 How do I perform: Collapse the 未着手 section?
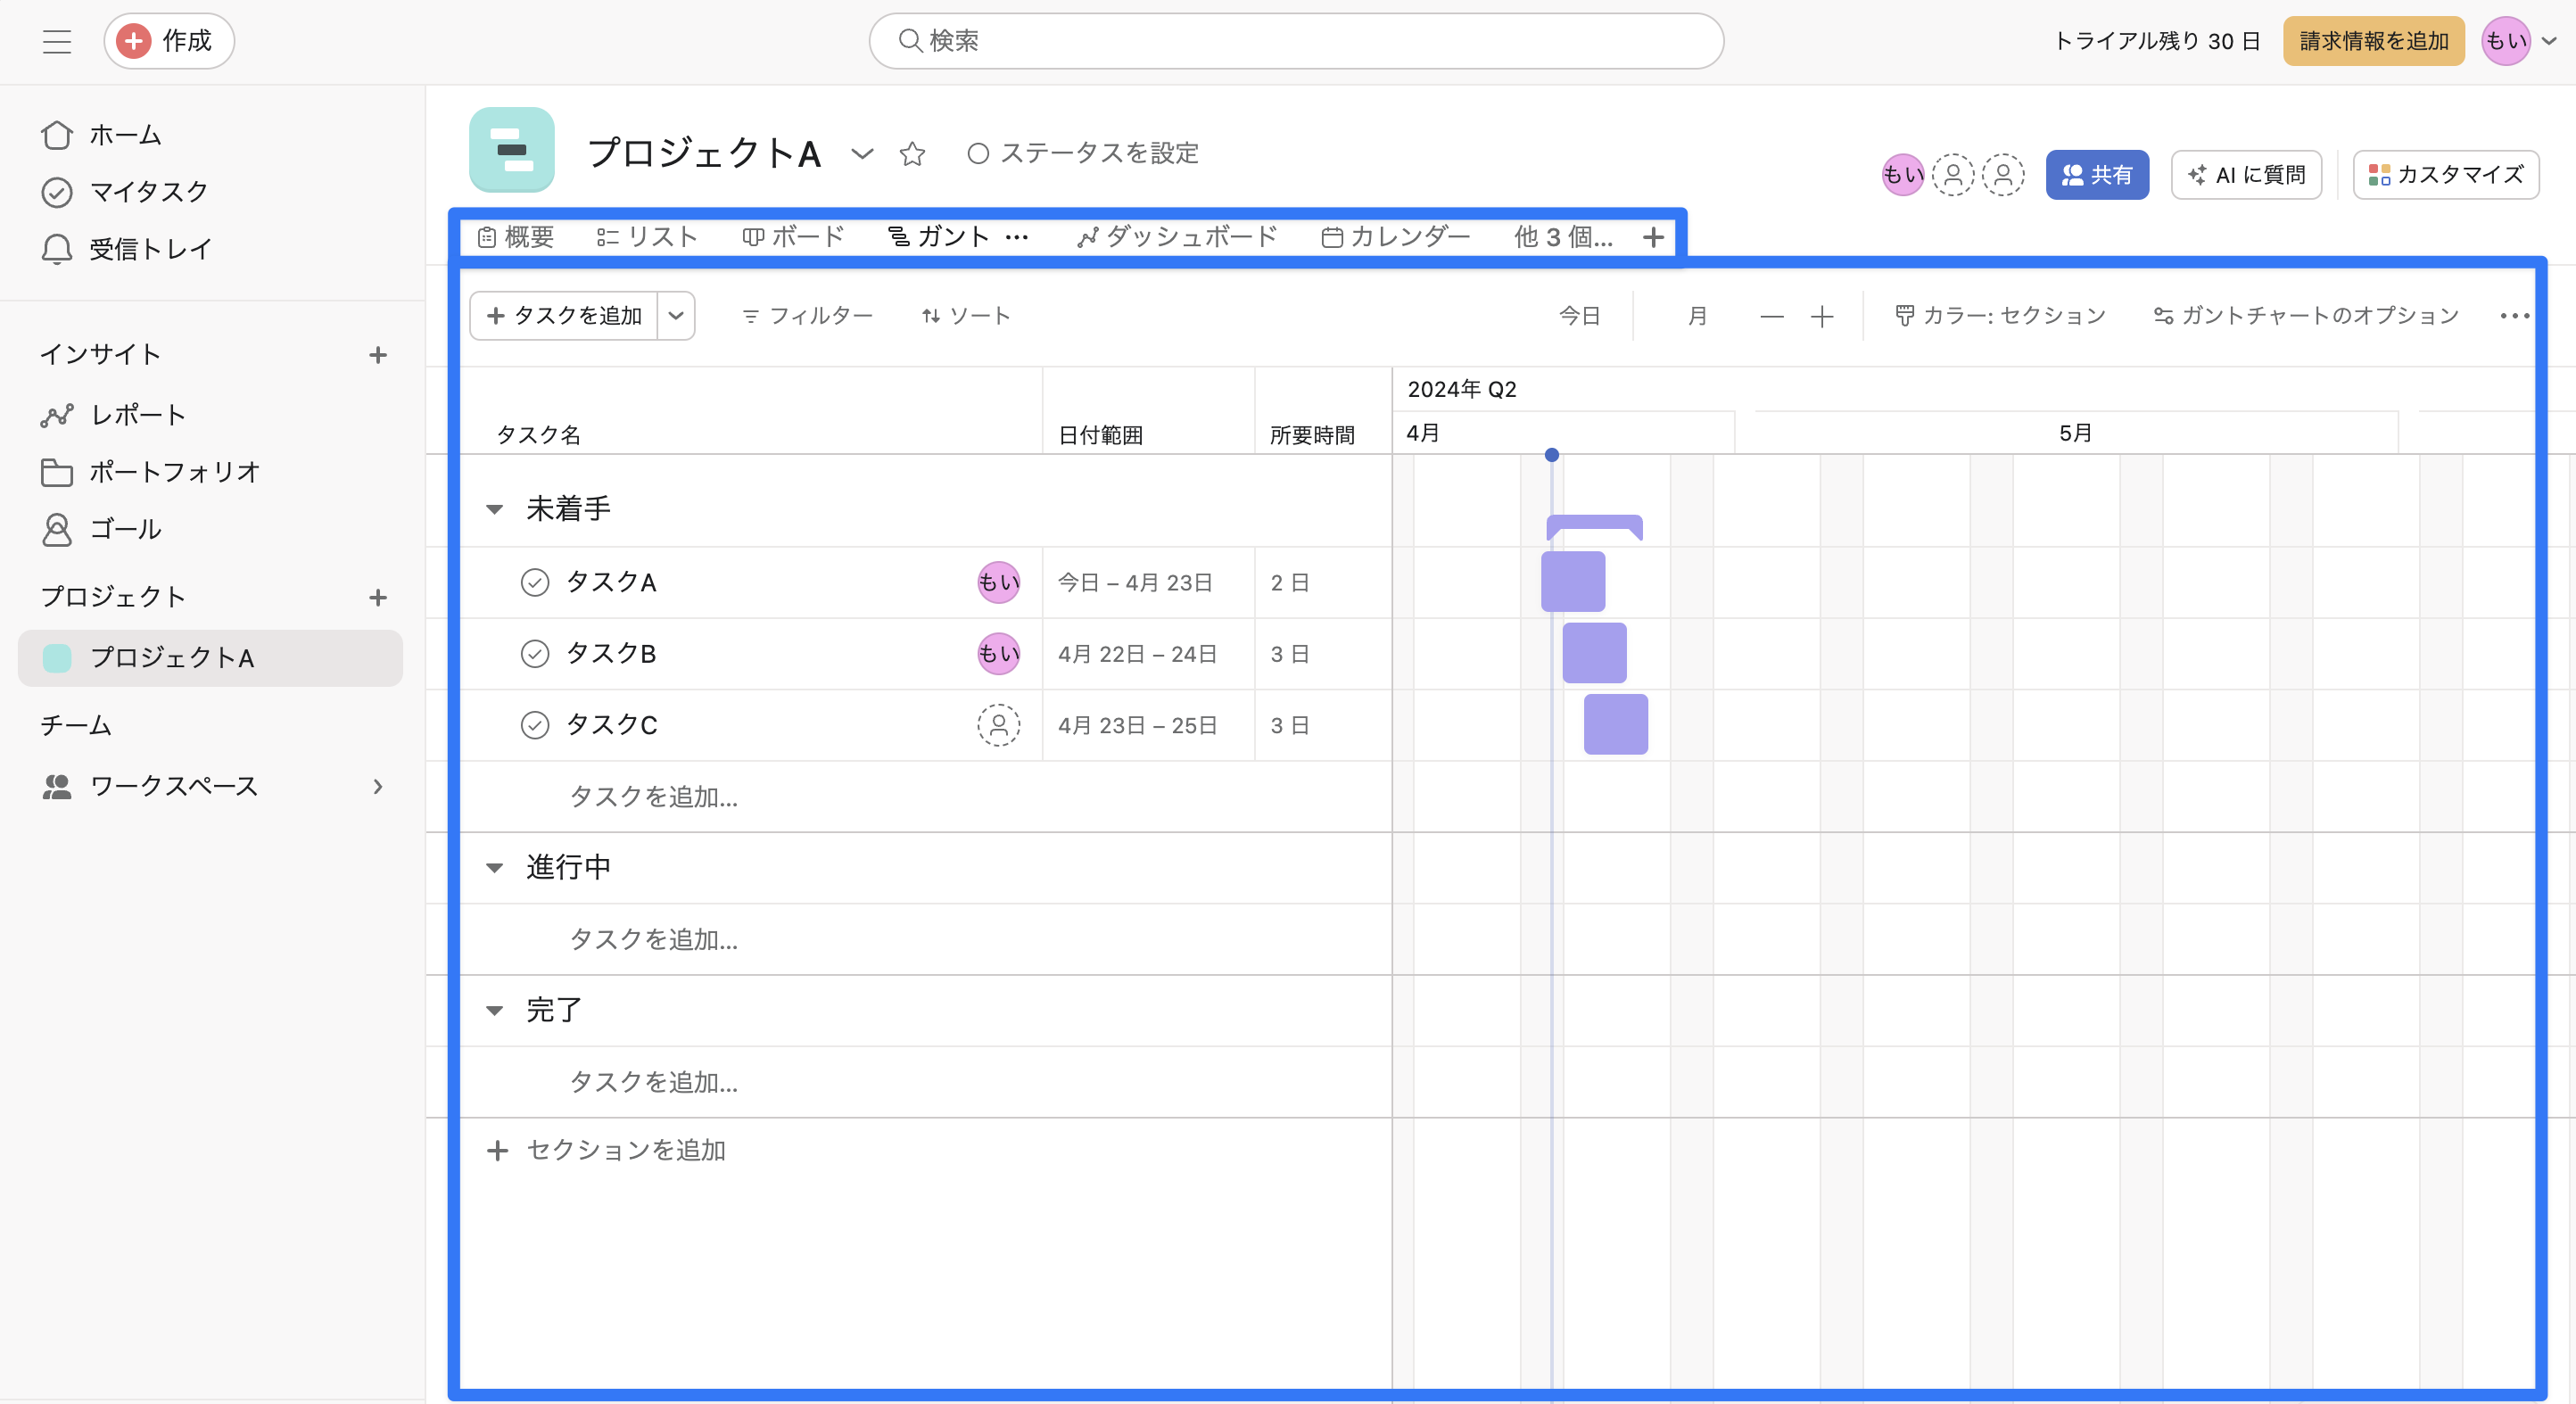click(494, 510)
